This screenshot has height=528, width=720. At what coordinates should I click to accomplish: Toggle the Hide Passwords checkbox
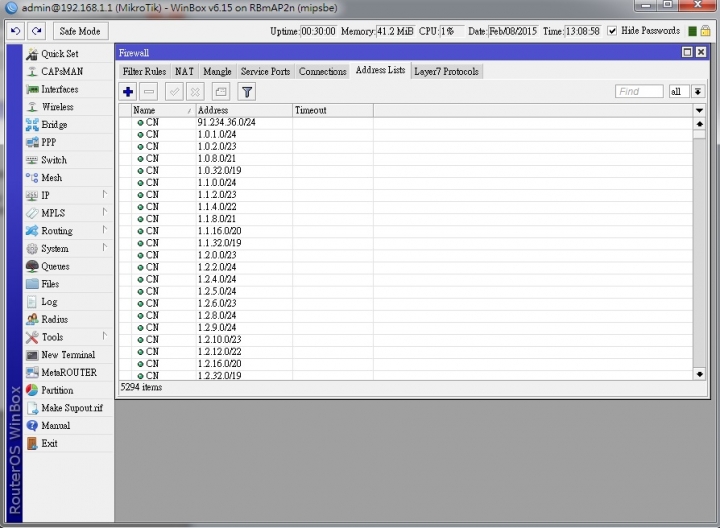612,31
